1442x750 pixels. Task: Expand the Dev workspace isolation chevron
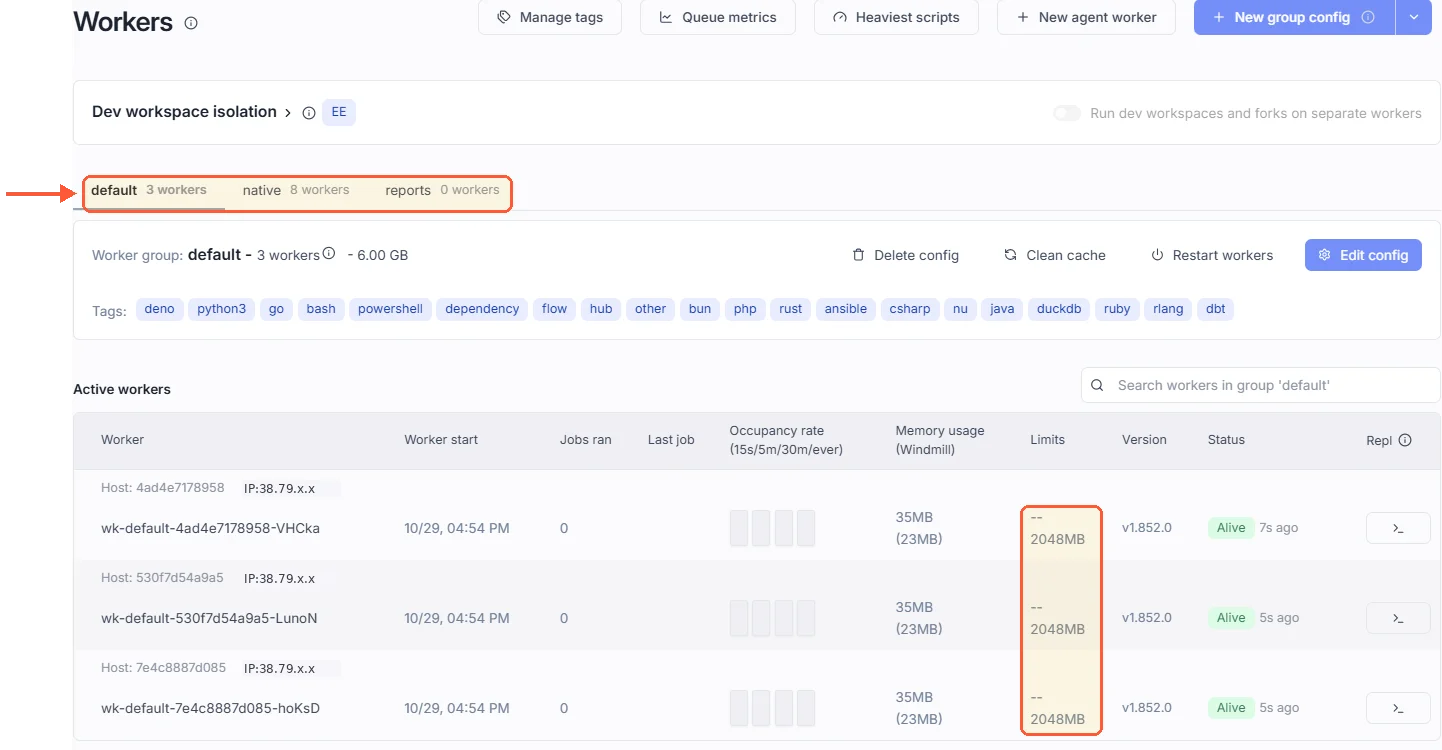tap(288, 113)
